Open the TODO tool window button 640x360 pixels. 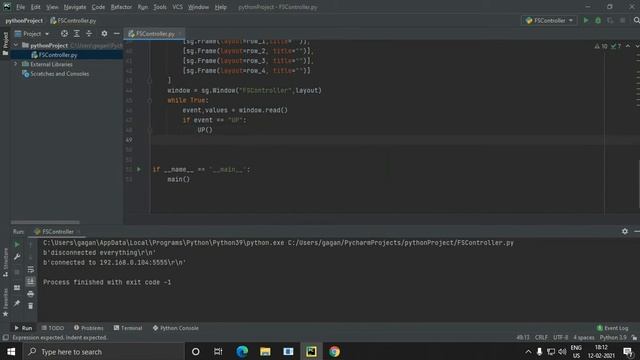[53, 328]
